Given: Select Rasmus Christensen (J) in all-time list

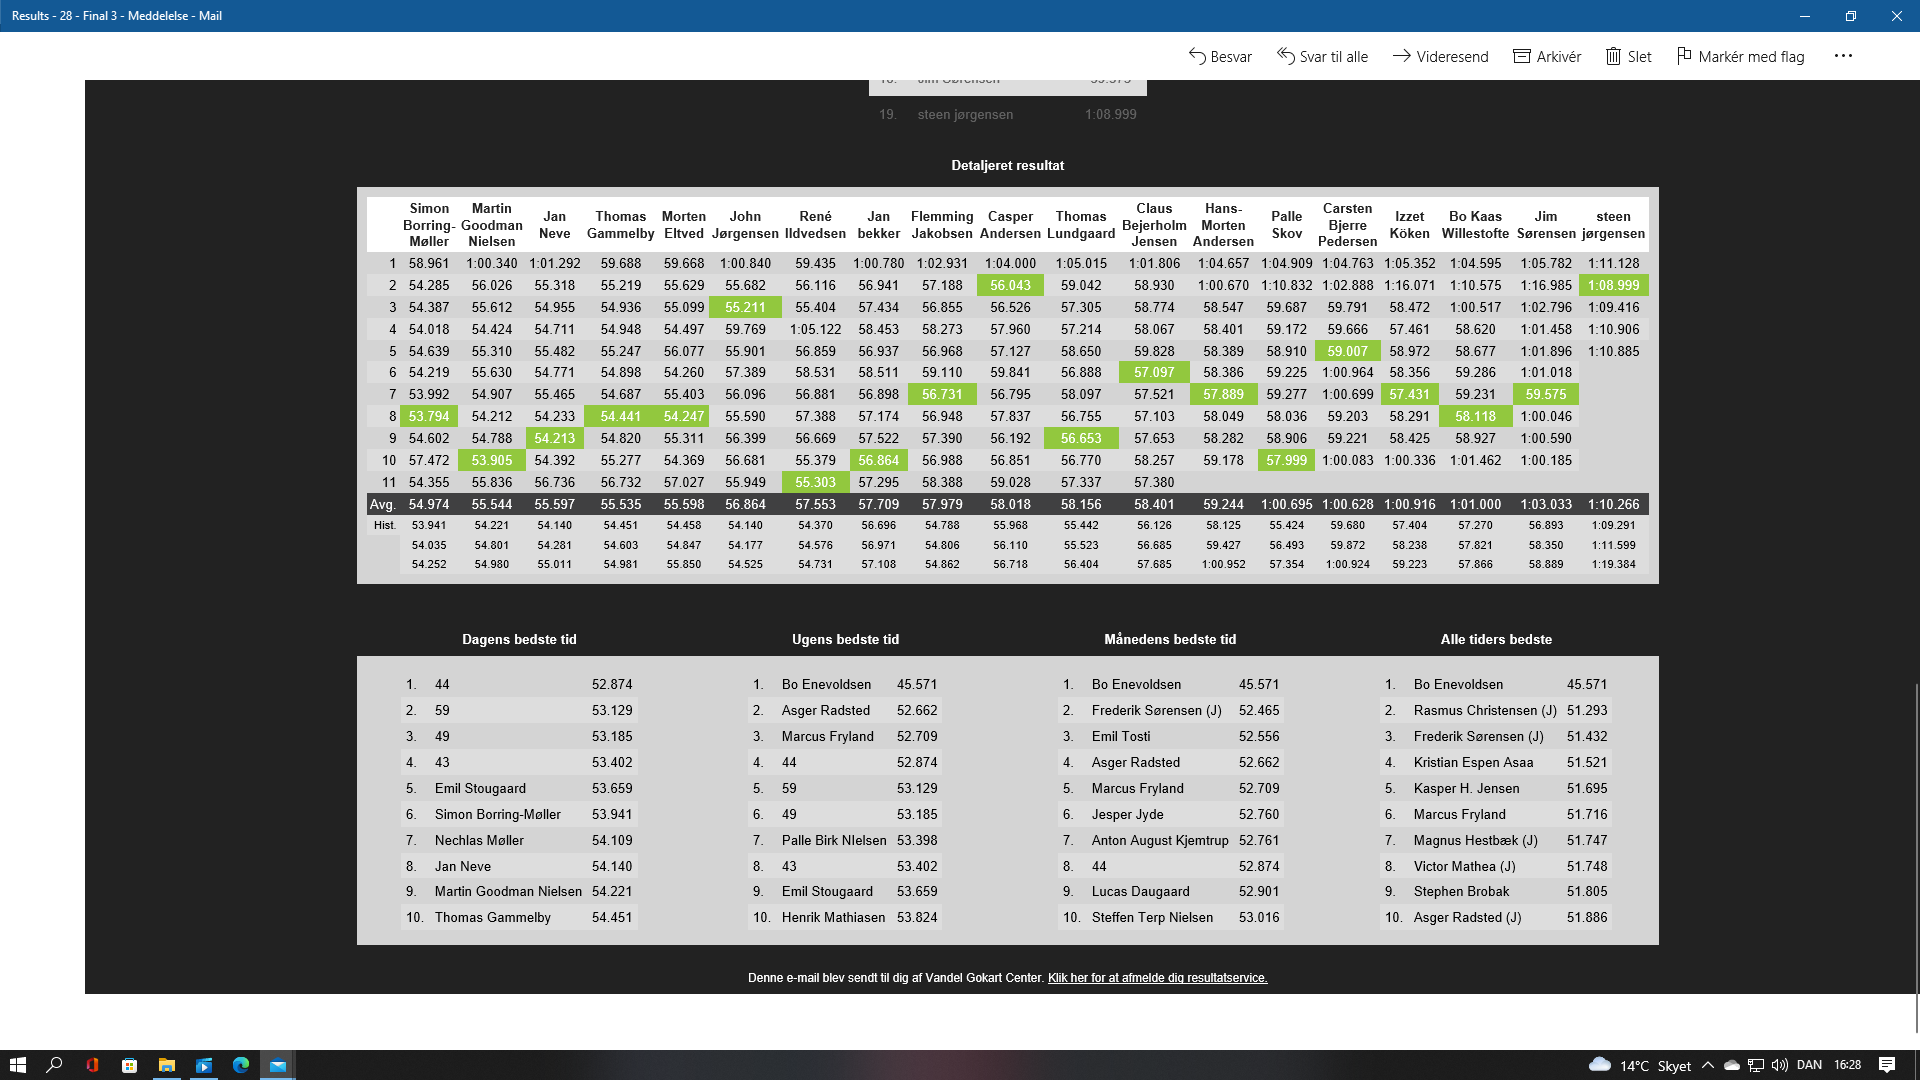Looking at the screenshot, I should [x=1485, y=710].
